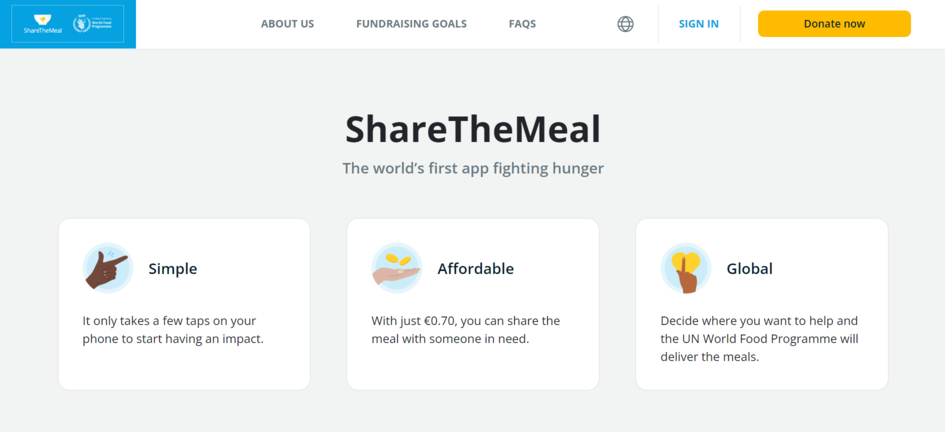Screen dimensions: 945x432
Task: Select the Affordable card heading
Action: 475,268
